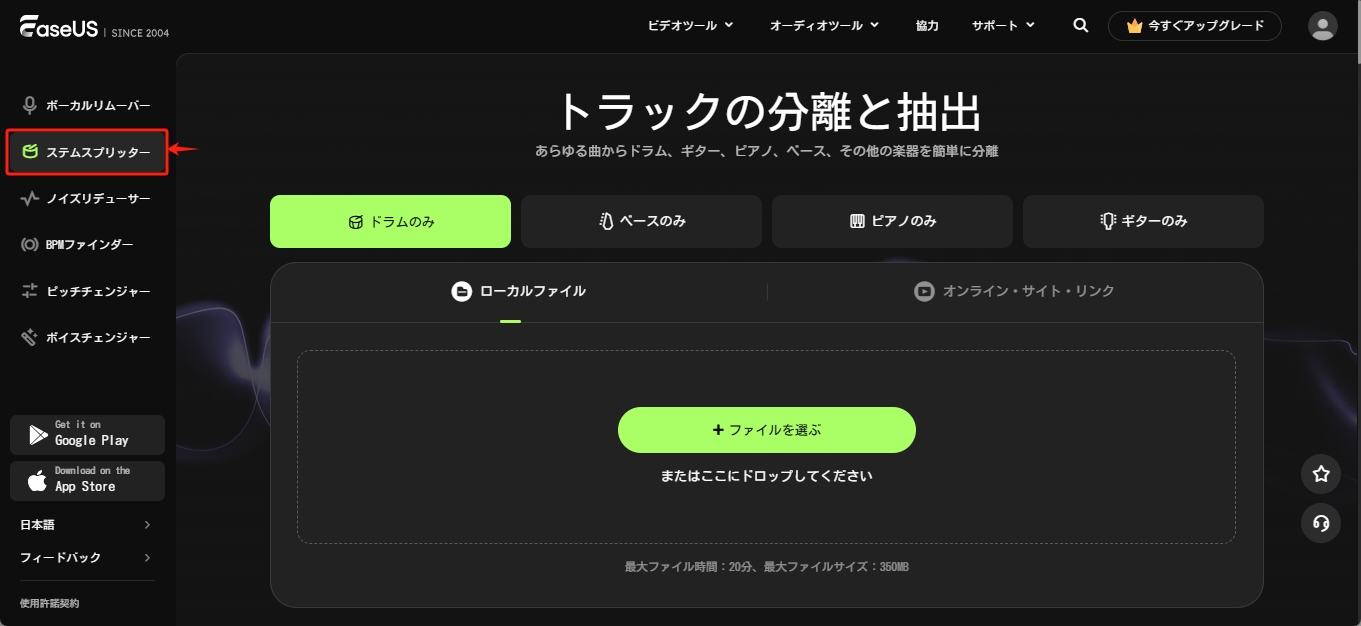Open the account profile icon
Screen dimensions: 1361x626
tap(1322, 25)
